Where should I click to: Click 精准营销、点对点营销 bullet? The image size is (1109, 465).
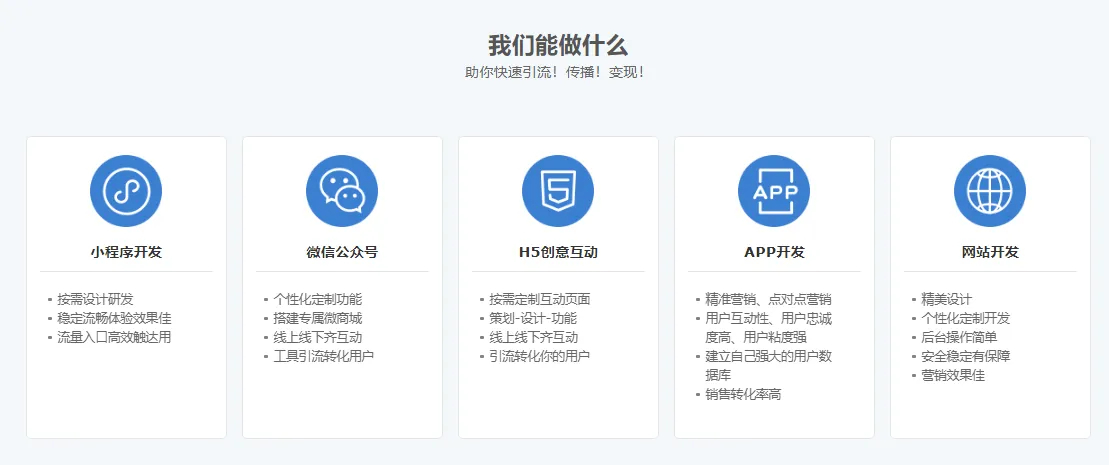(x=768, y=299)
